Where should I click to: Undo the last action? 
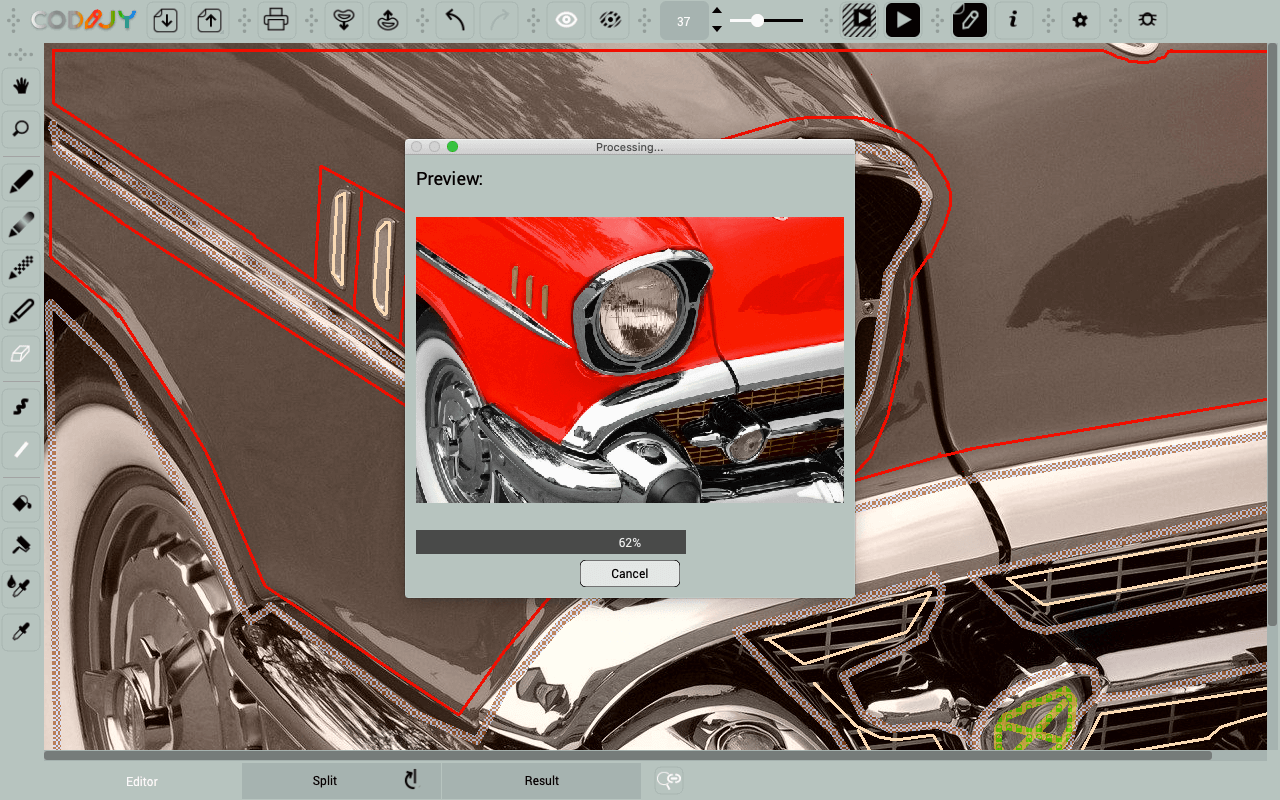point(455,20)
